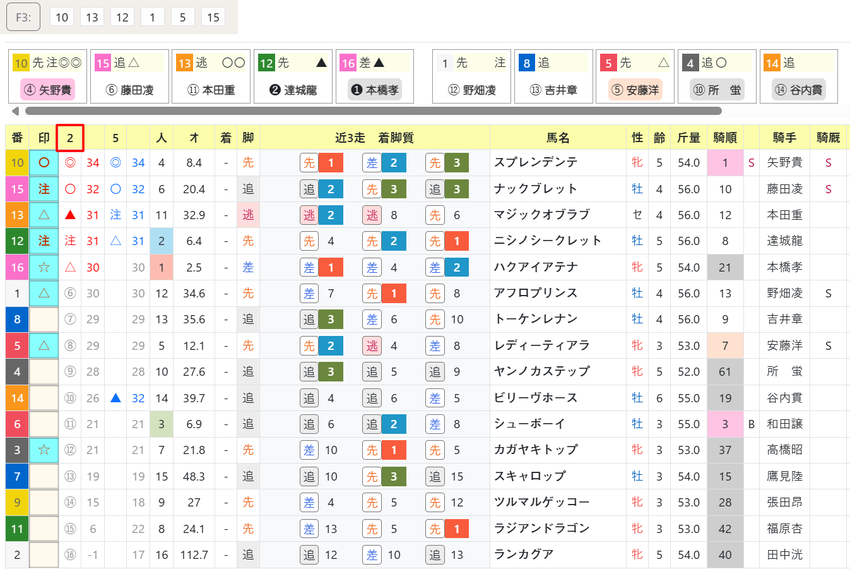The image size is (850, 569).
Task: Click jockey name 田中洸
Action: click(x=784, y=554)
